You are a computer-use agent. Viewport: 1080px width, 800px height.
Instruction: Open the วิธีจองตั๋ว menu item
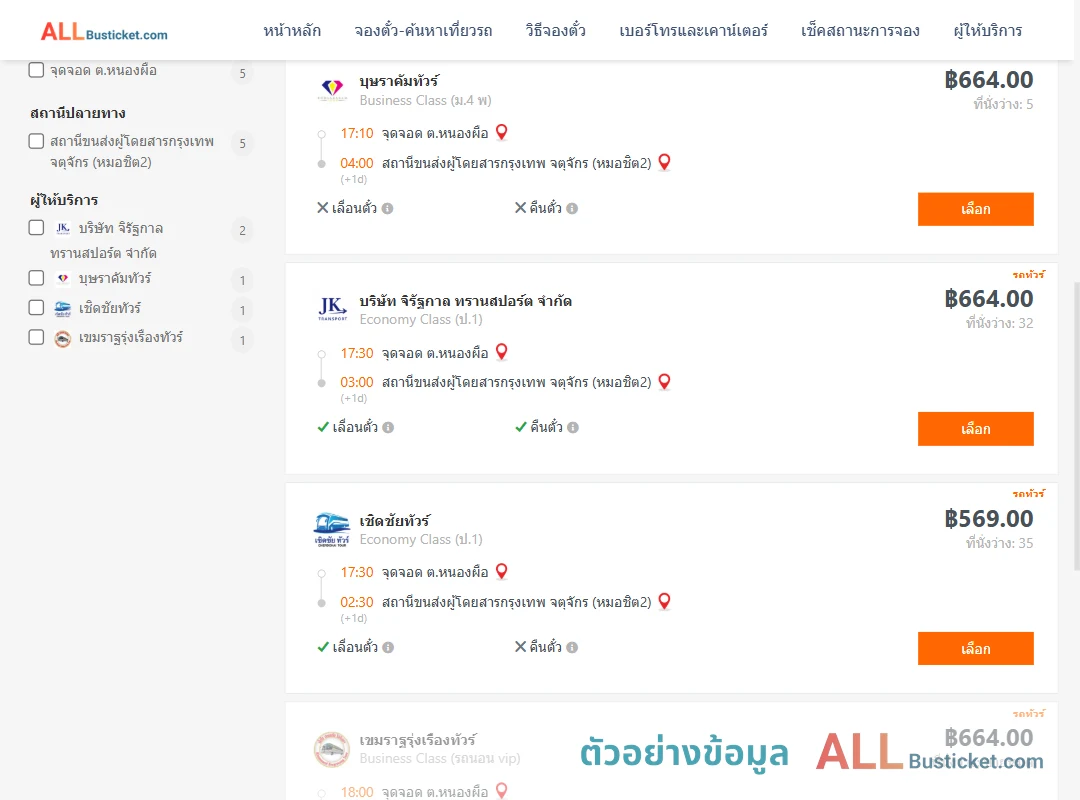pos(555,30)
